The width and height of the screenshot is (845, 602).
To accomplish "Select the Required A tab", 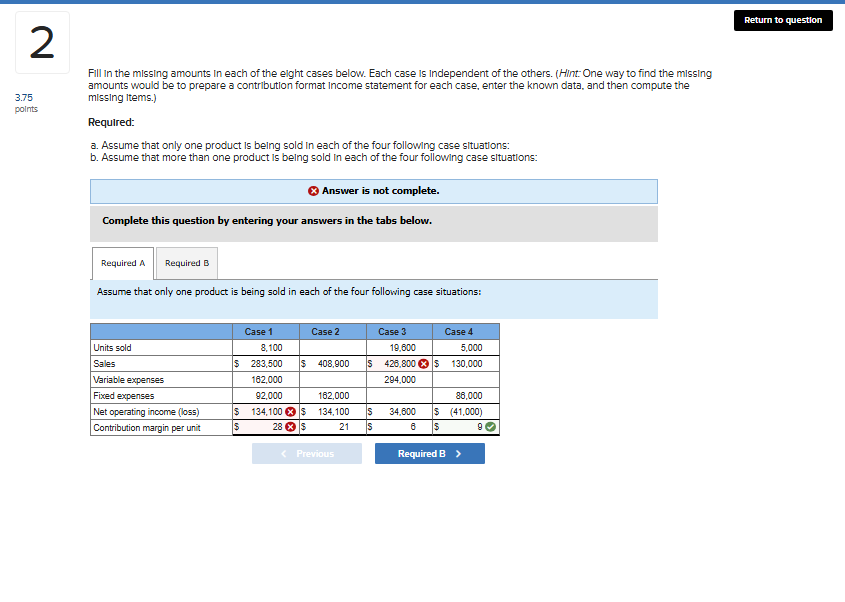I will [122, 262].
